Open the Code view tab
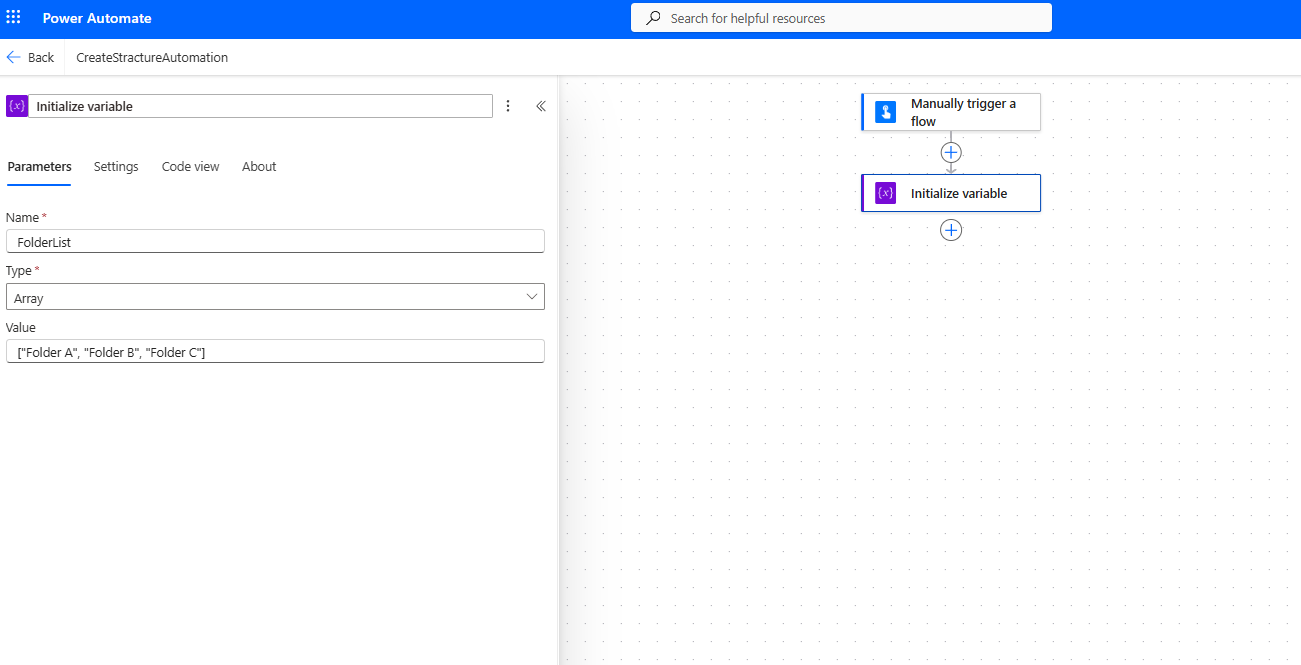 coord(190,167)
